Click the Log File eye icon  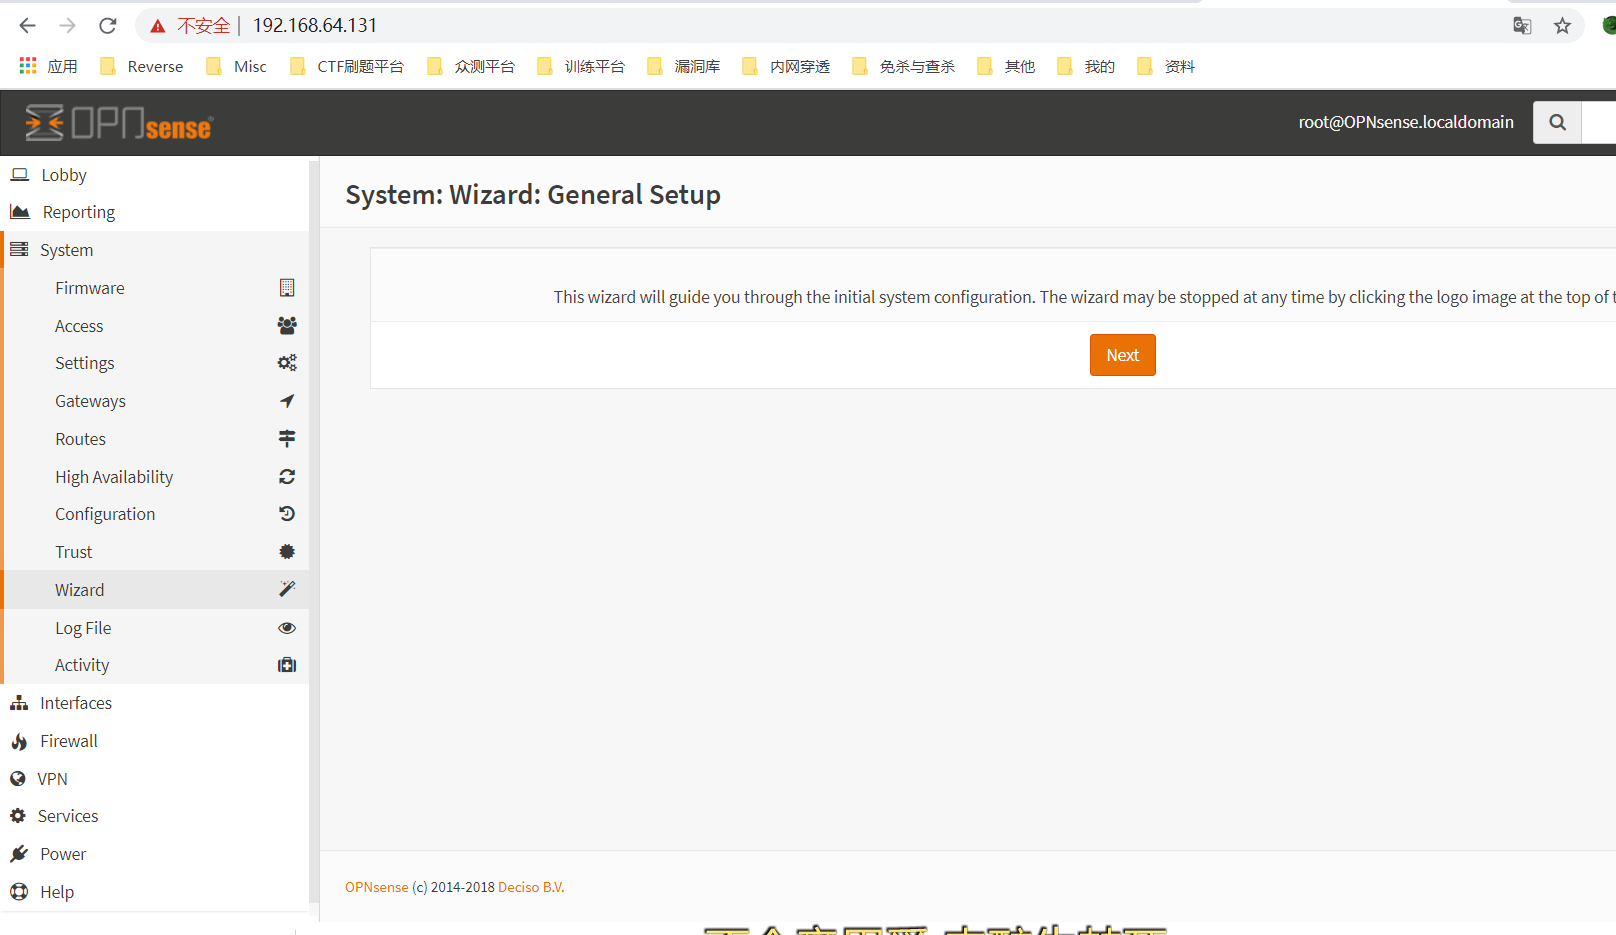click(x=287, y=628)
